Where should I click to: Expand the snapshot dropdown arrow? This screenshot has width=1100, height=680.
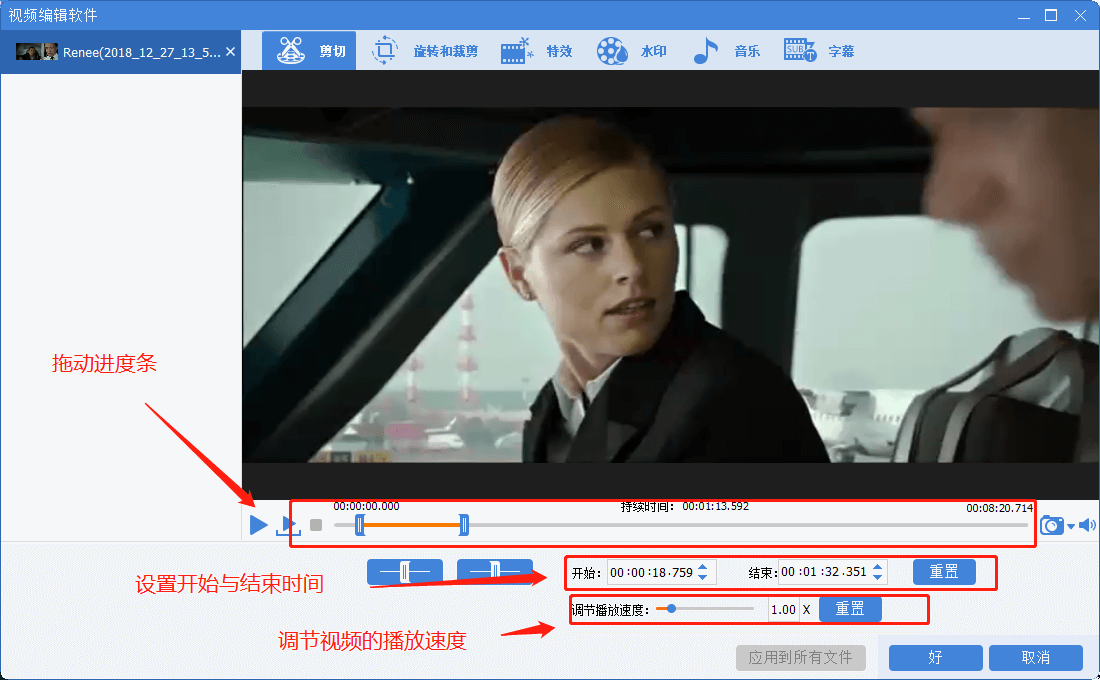pyautogui.click(x=1071, y=526)
